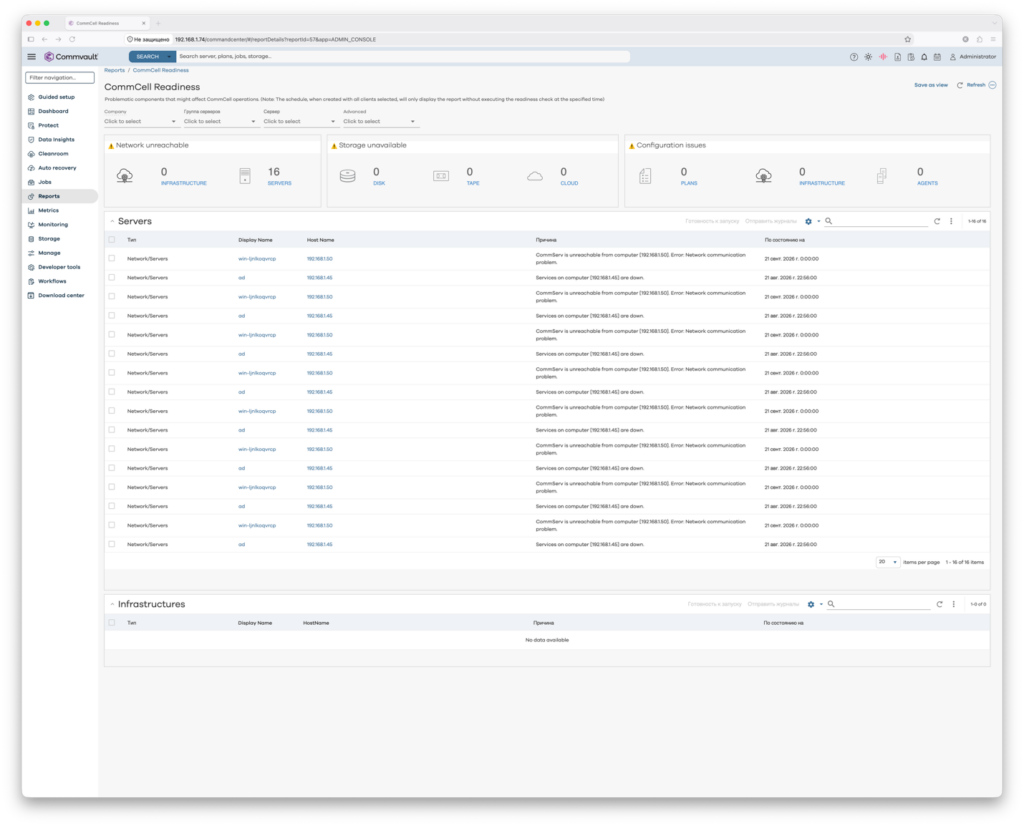Click the browser address bar URL

click(275, 39)
